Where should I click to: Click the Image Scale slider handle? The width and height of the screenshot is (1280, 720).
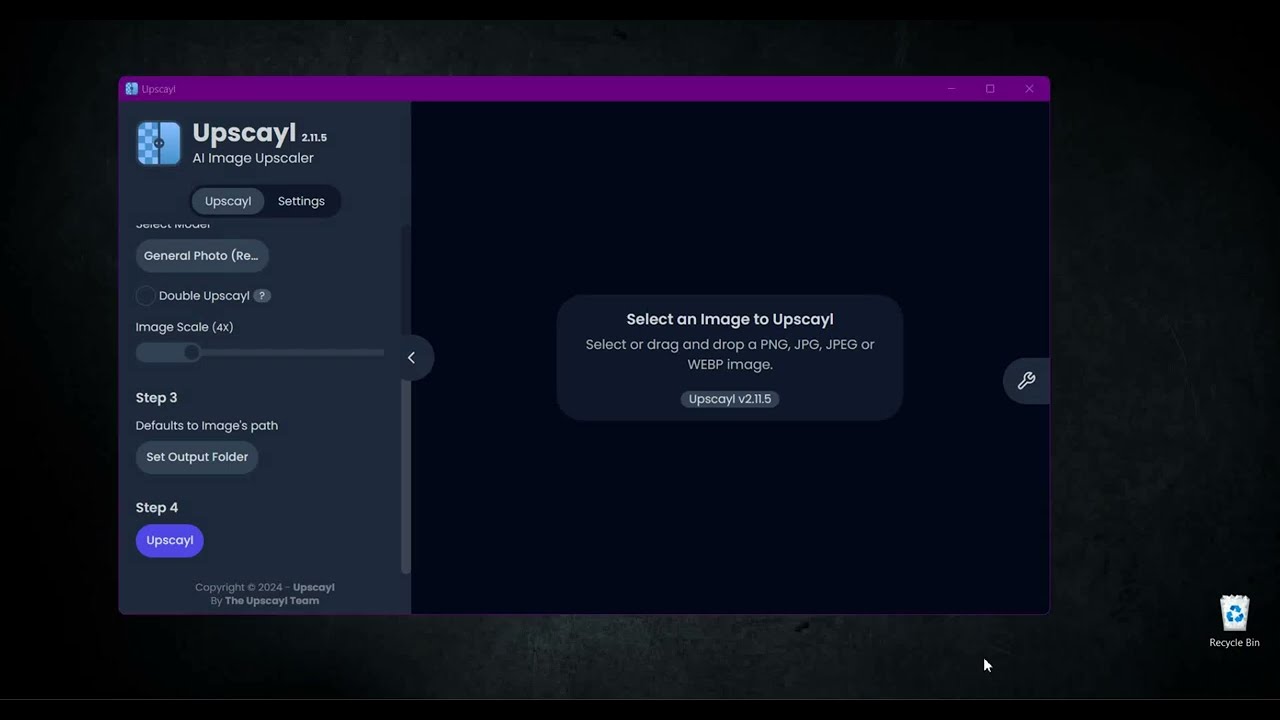191,352
